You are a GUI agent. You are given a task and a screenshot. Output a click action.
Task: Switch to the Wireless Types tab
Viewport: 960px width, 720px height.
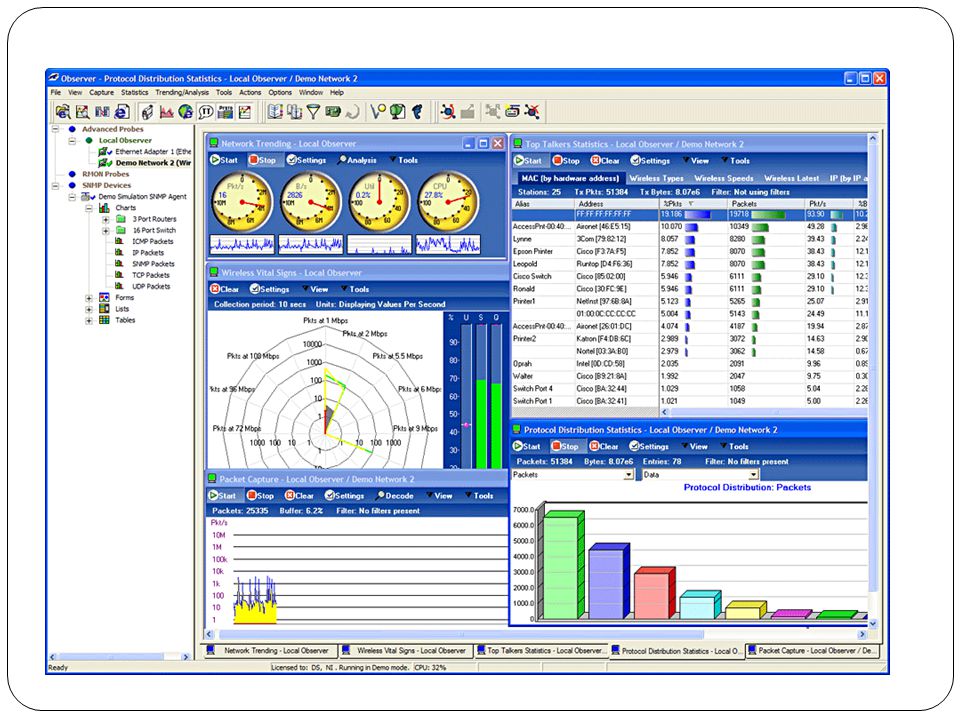click(656, 178)
